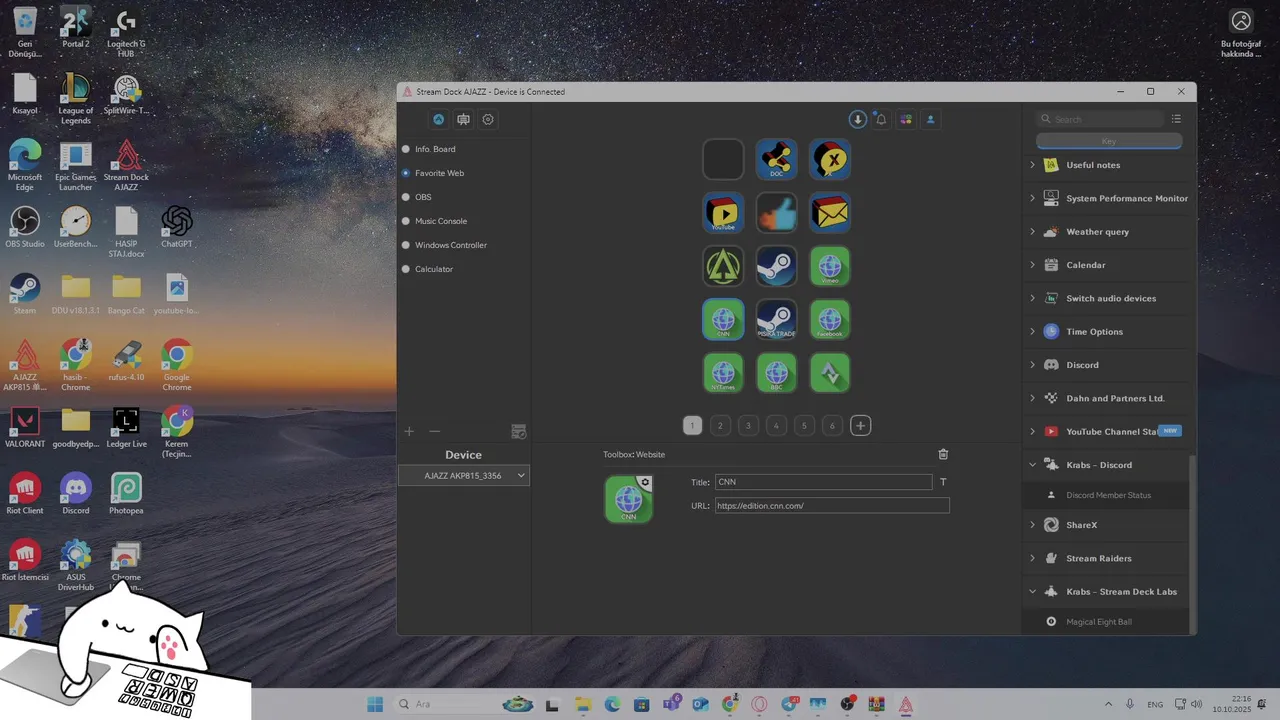Switch to page 5
This screenshot has width=1280, height=720.
[x=804, y=426]
